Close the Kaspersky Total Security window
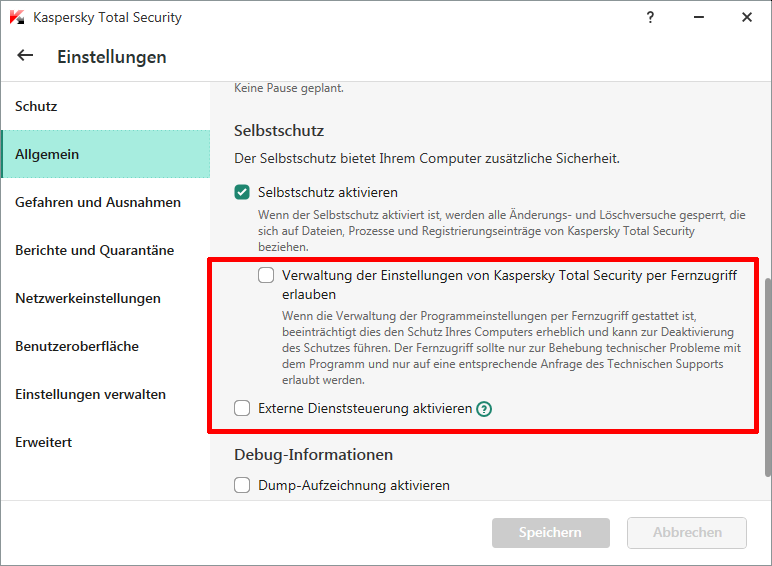The height and width of the screenshot is (566, 772). [746, 17]
